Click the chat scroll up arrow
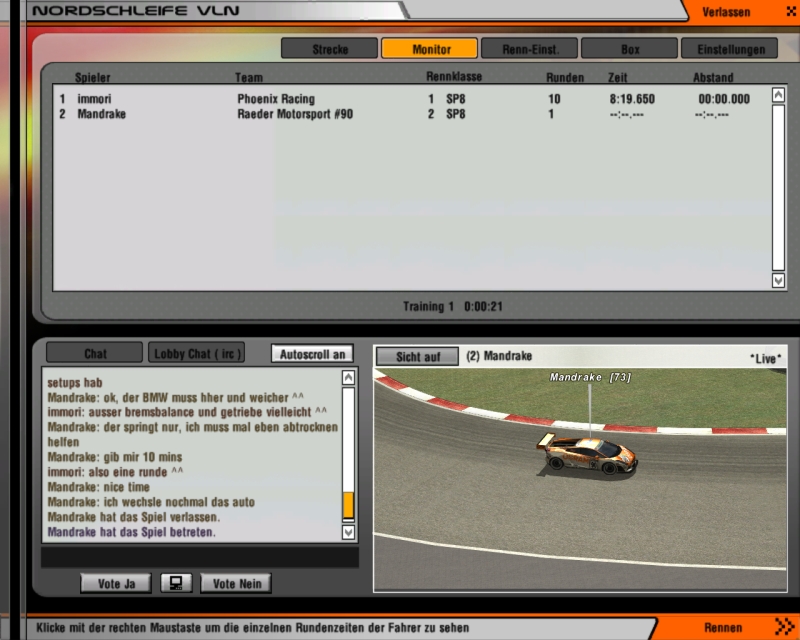Viewport: 800px width, 640px height. [348, 378]
